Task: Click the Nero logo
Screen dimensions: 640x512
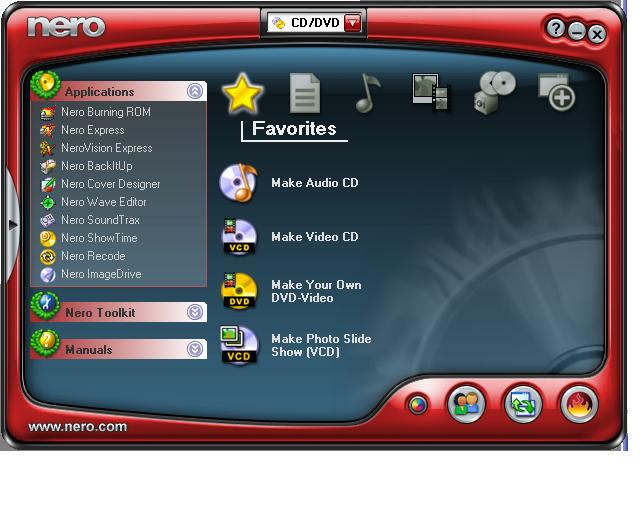Action: [66, 27]
